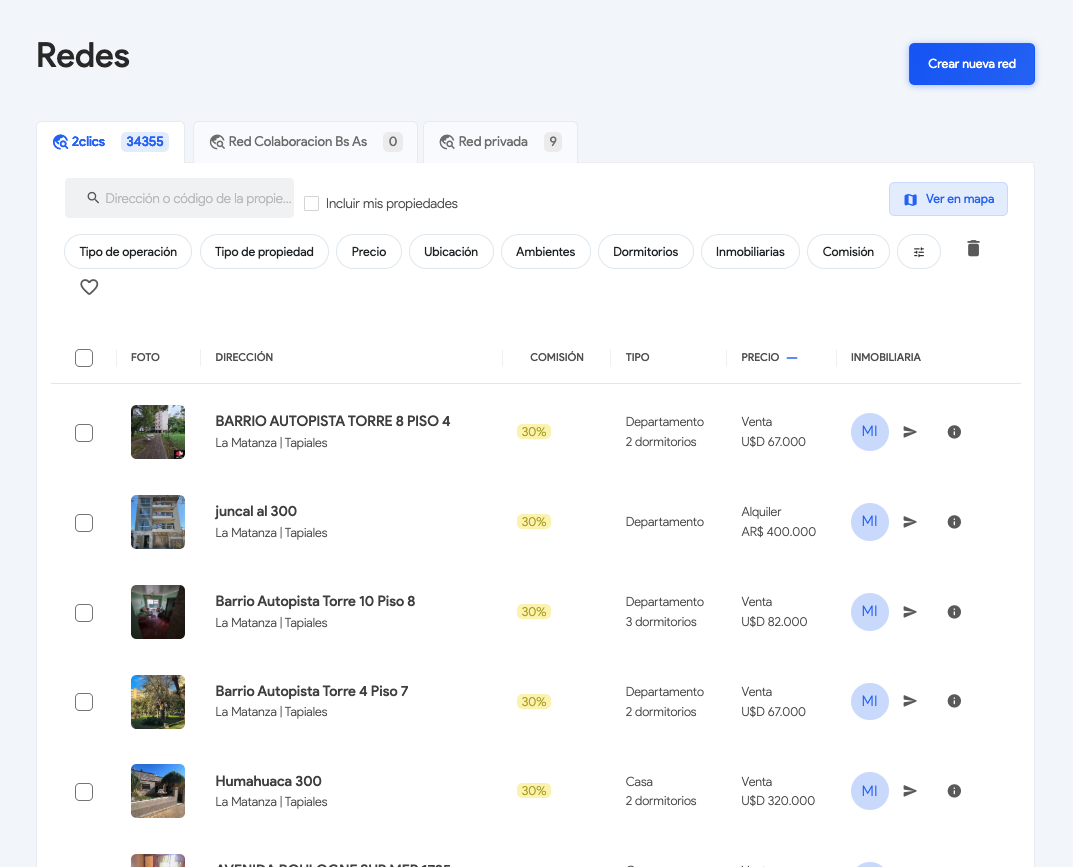The width and height of the screenshot is (1073, 867).
Task: Open info icon for Humahuaca 300
Action: [x=954, y=791]
